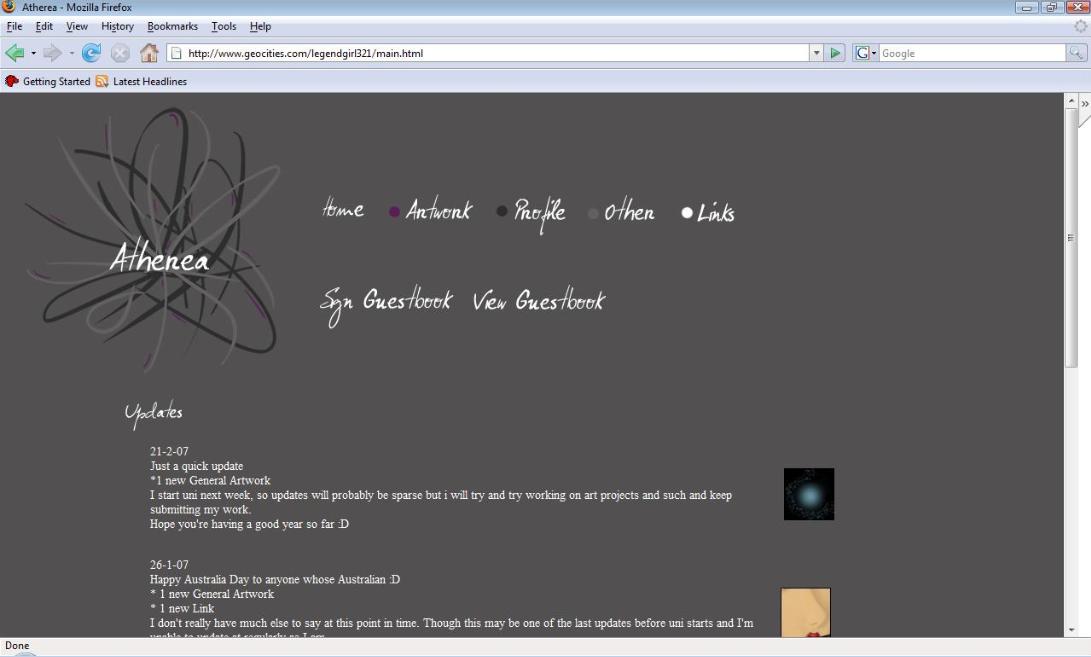Open the View Guestbook link

[x=539, y=300]
